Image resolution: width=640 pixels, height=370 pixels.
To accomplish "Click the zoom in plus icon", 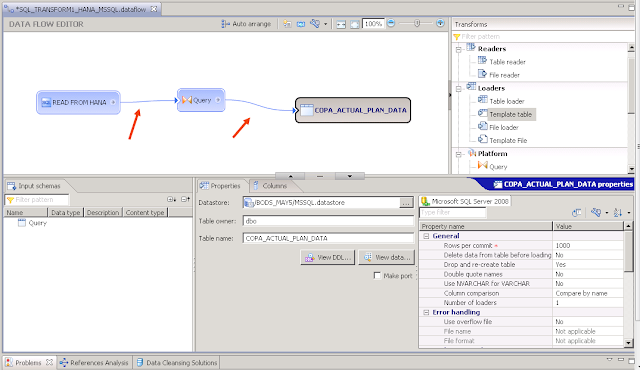I will 440,23.
